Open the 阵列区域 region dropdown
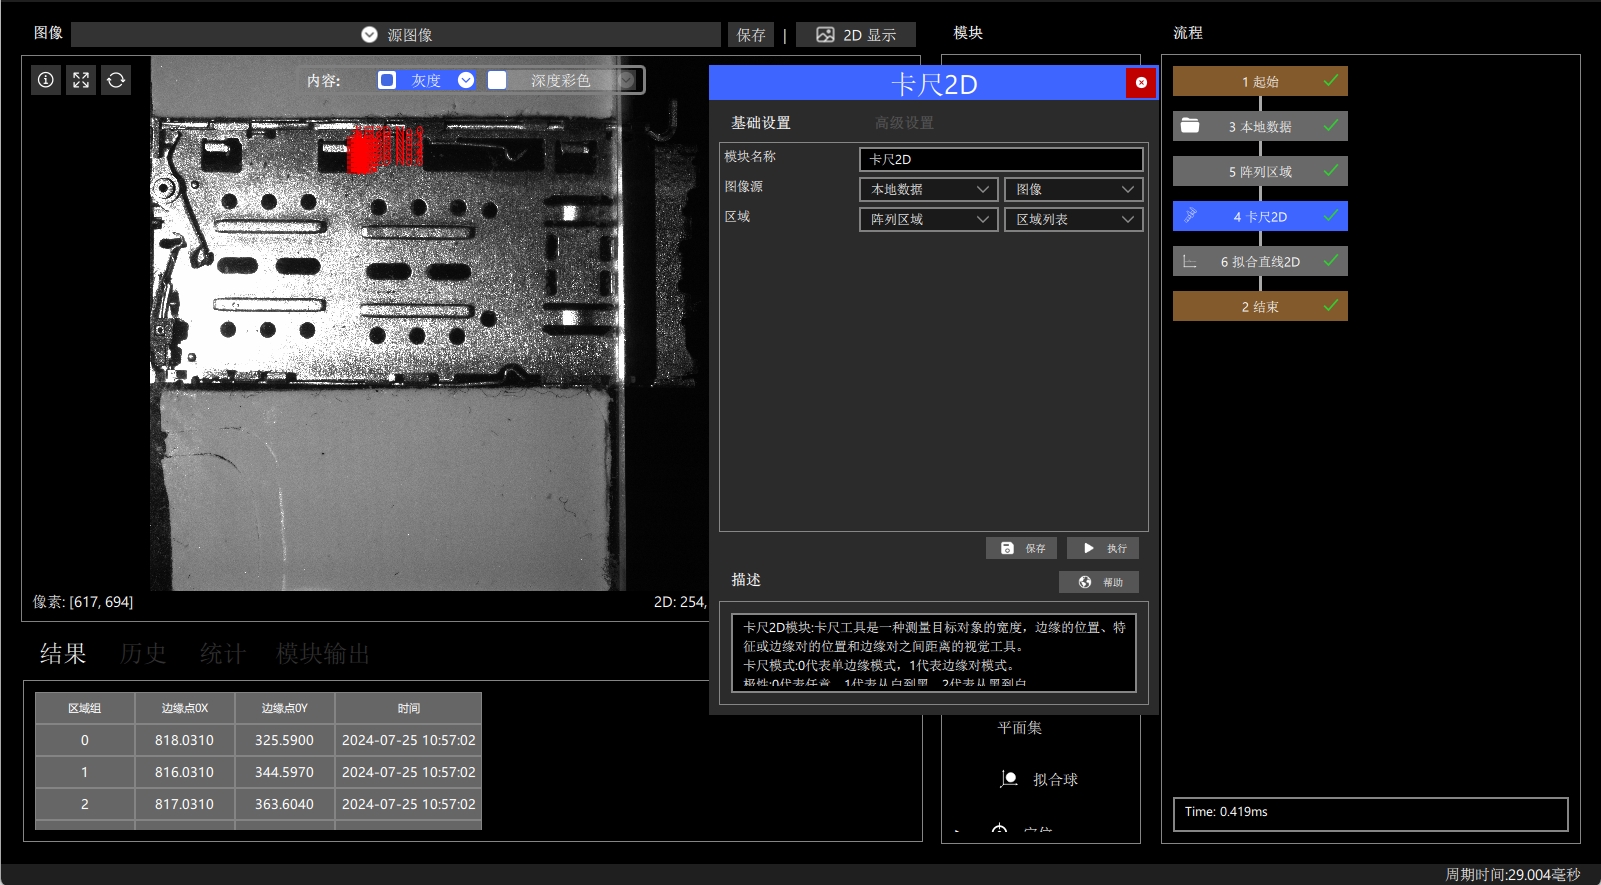Screen dimensions: 1601x885 tap(928, 219)
